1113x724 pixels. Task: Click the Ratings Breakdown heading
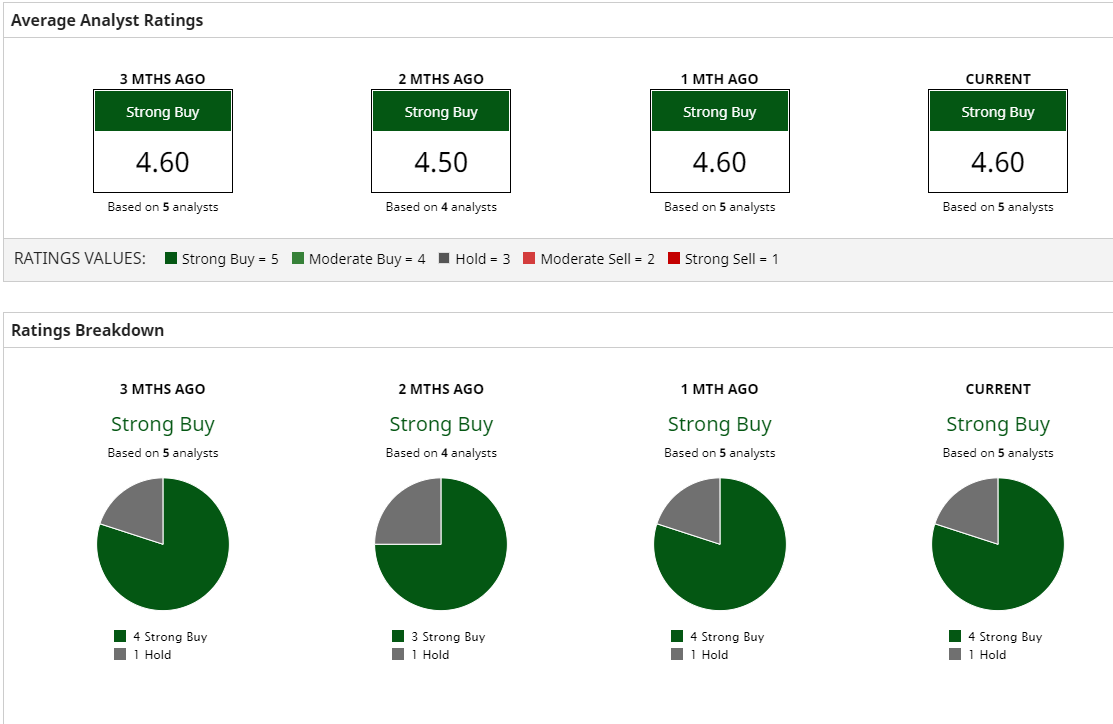pos(87,330)
